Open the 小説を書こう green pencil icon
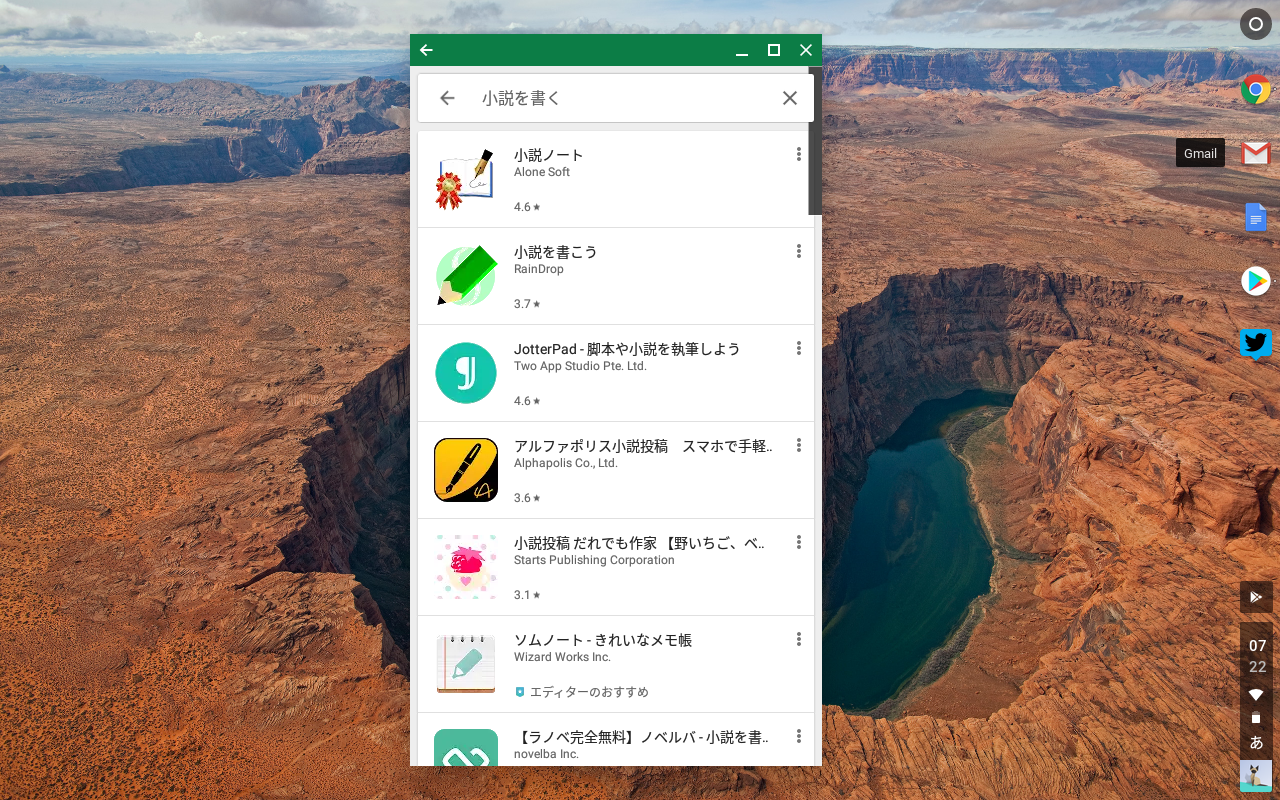 coord(466,276)
